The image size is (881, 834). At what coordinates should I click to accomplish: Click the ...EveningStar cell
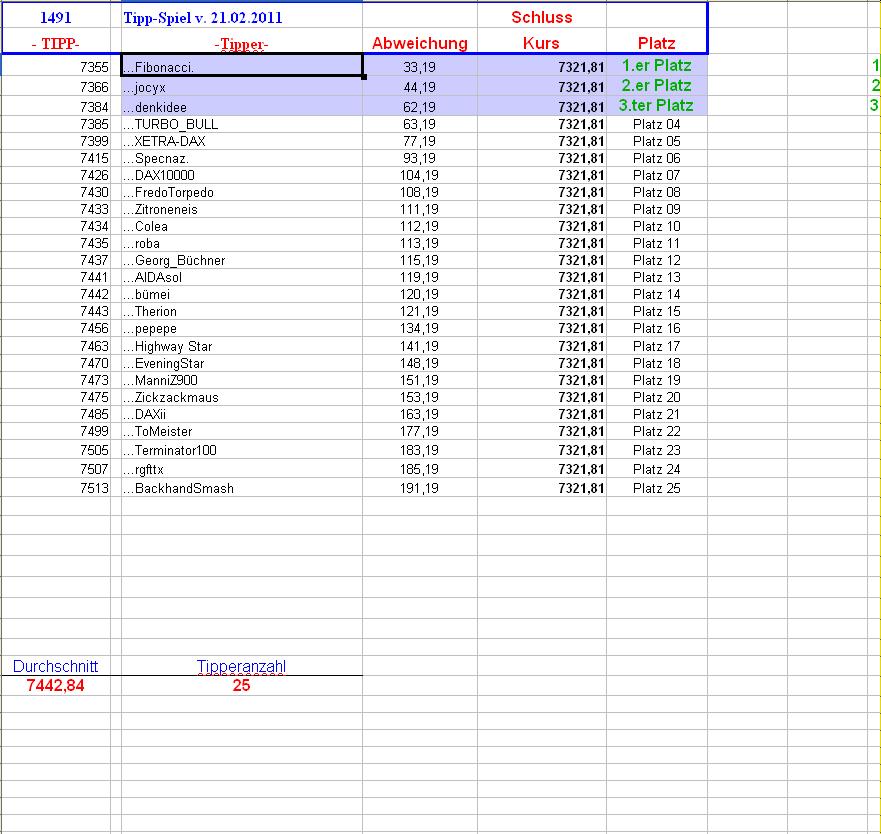[x=242, y=363]
